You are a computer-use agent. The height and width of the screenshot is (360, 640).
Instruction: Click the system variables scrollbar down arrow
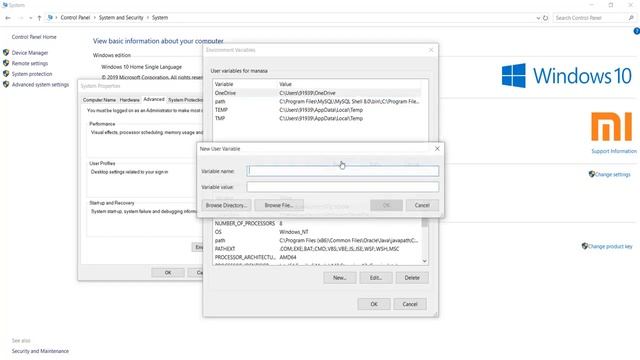coord(424,261)
